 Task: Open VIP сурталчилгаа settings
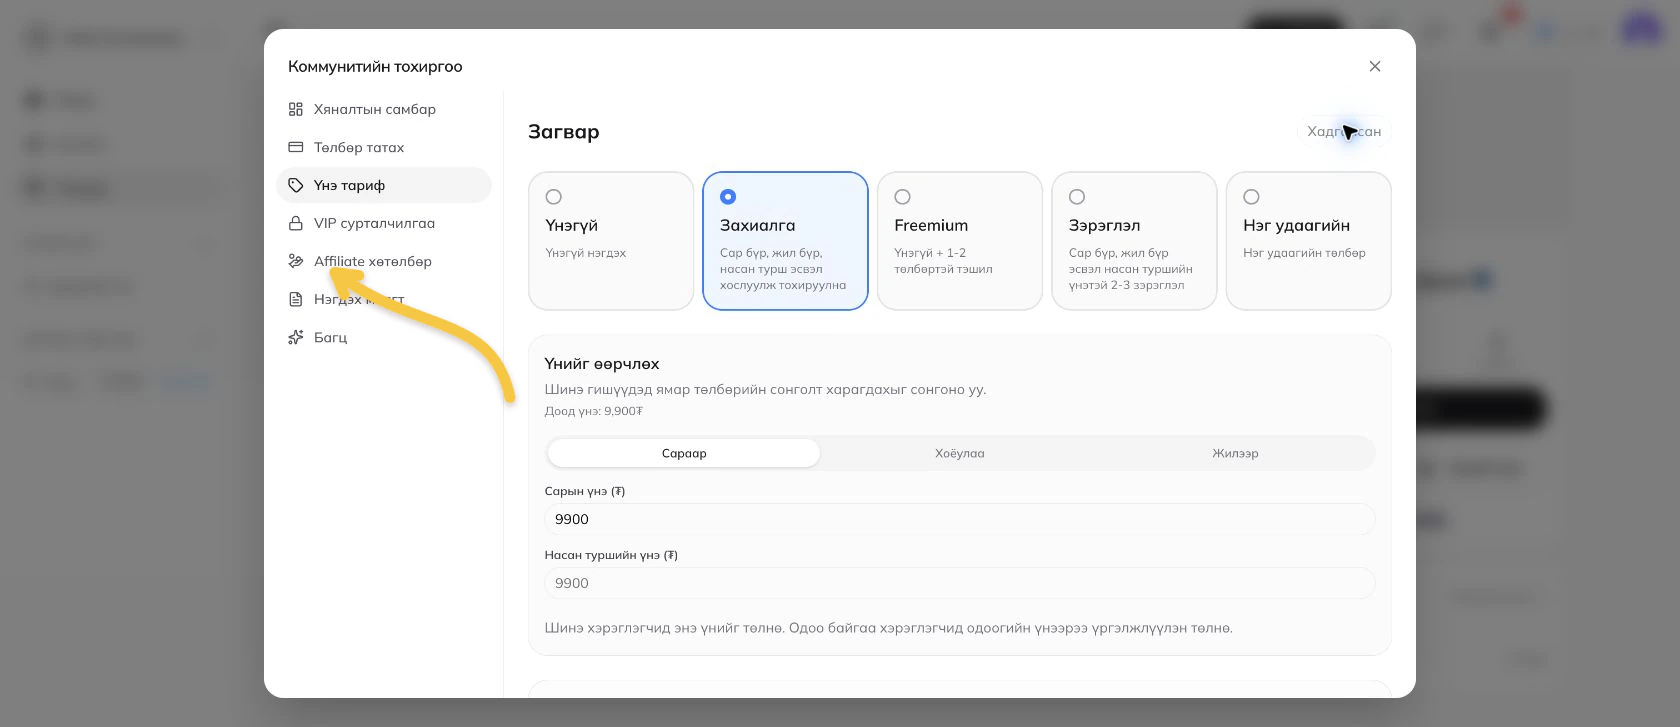tap(384, 223)
